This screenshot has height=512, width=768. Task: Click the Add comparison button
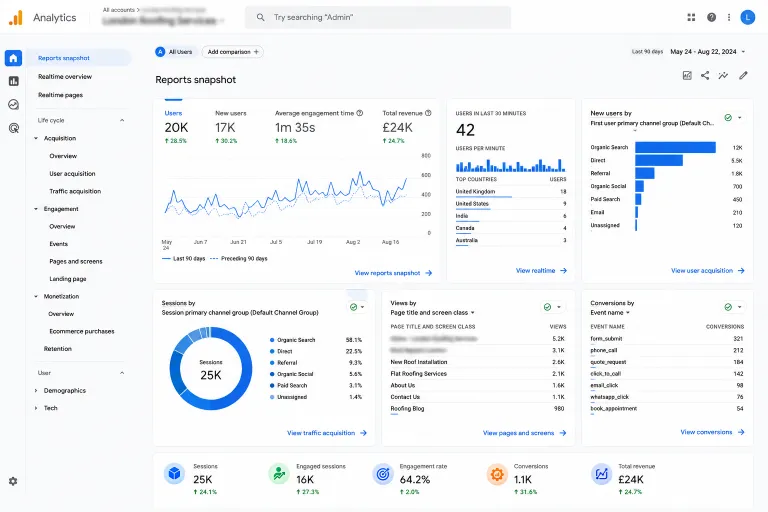pos(233,52)
